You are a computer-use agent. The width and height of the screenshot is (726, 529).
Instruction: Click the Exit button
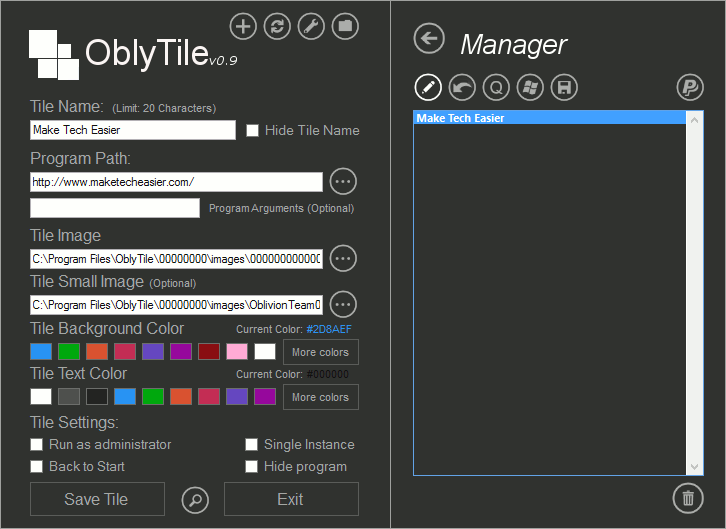pyautogui.click(x=291, y=499)
